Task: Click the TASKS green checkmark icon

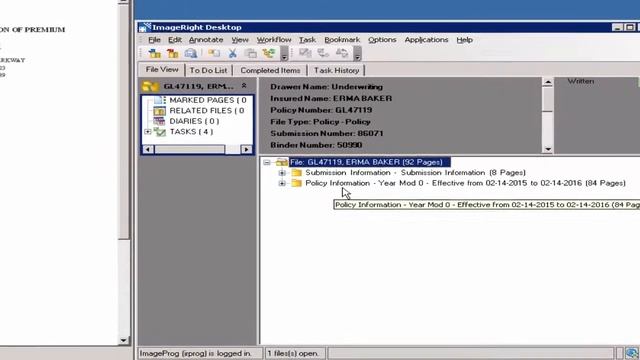Action: point(160,132)
